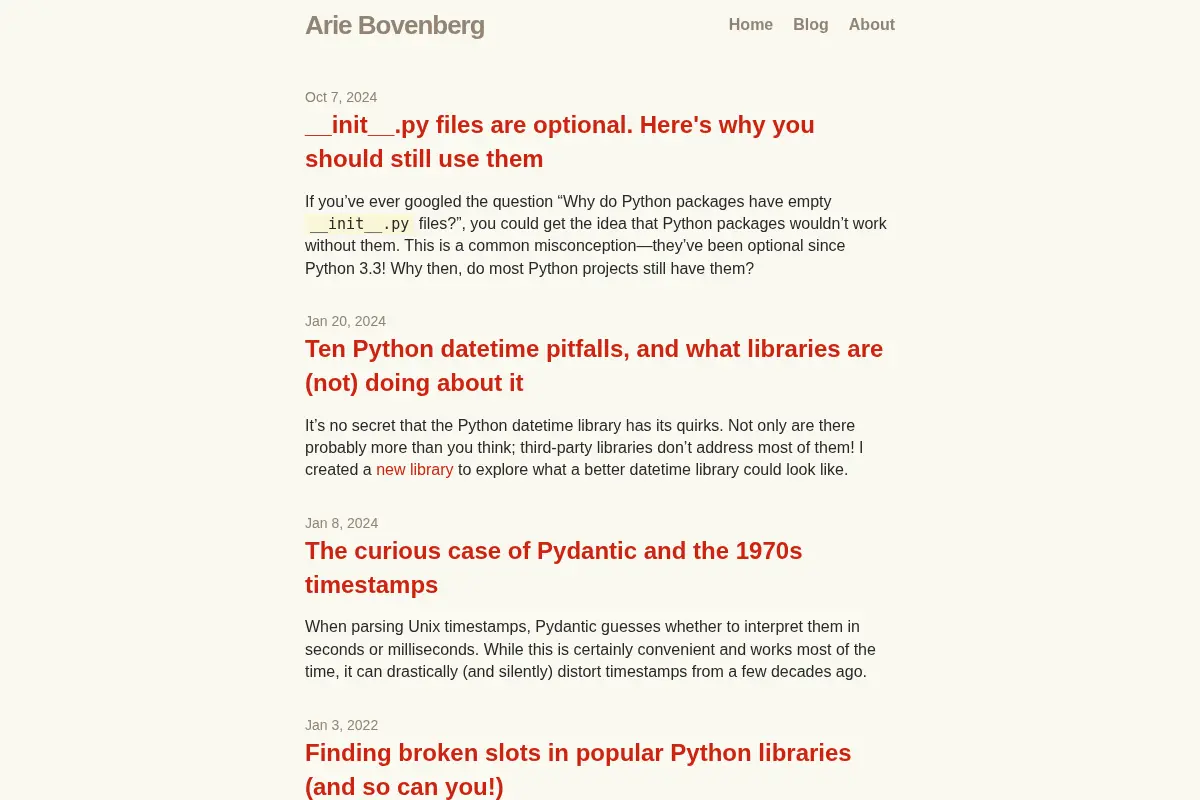Viewport: 1200px width, 800px height.
Task: Open the Pydantic 1970s timestamps article
Action: point(554,568)
